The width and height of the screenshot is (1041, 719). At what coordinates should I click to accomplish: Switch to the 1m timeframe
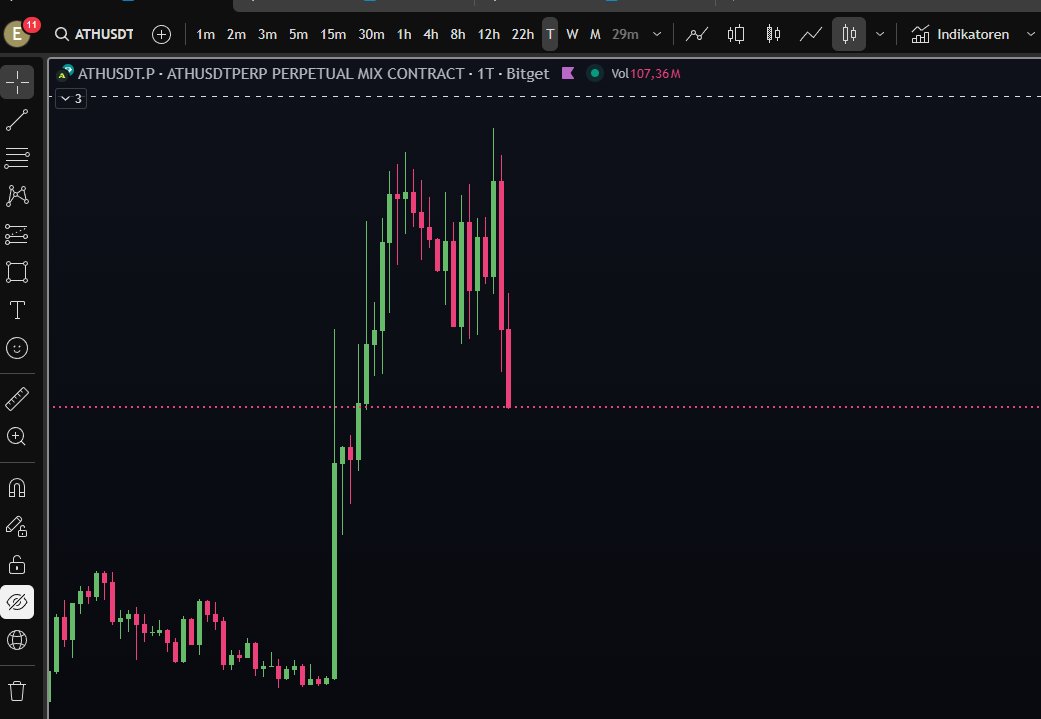tap(205, 34)
